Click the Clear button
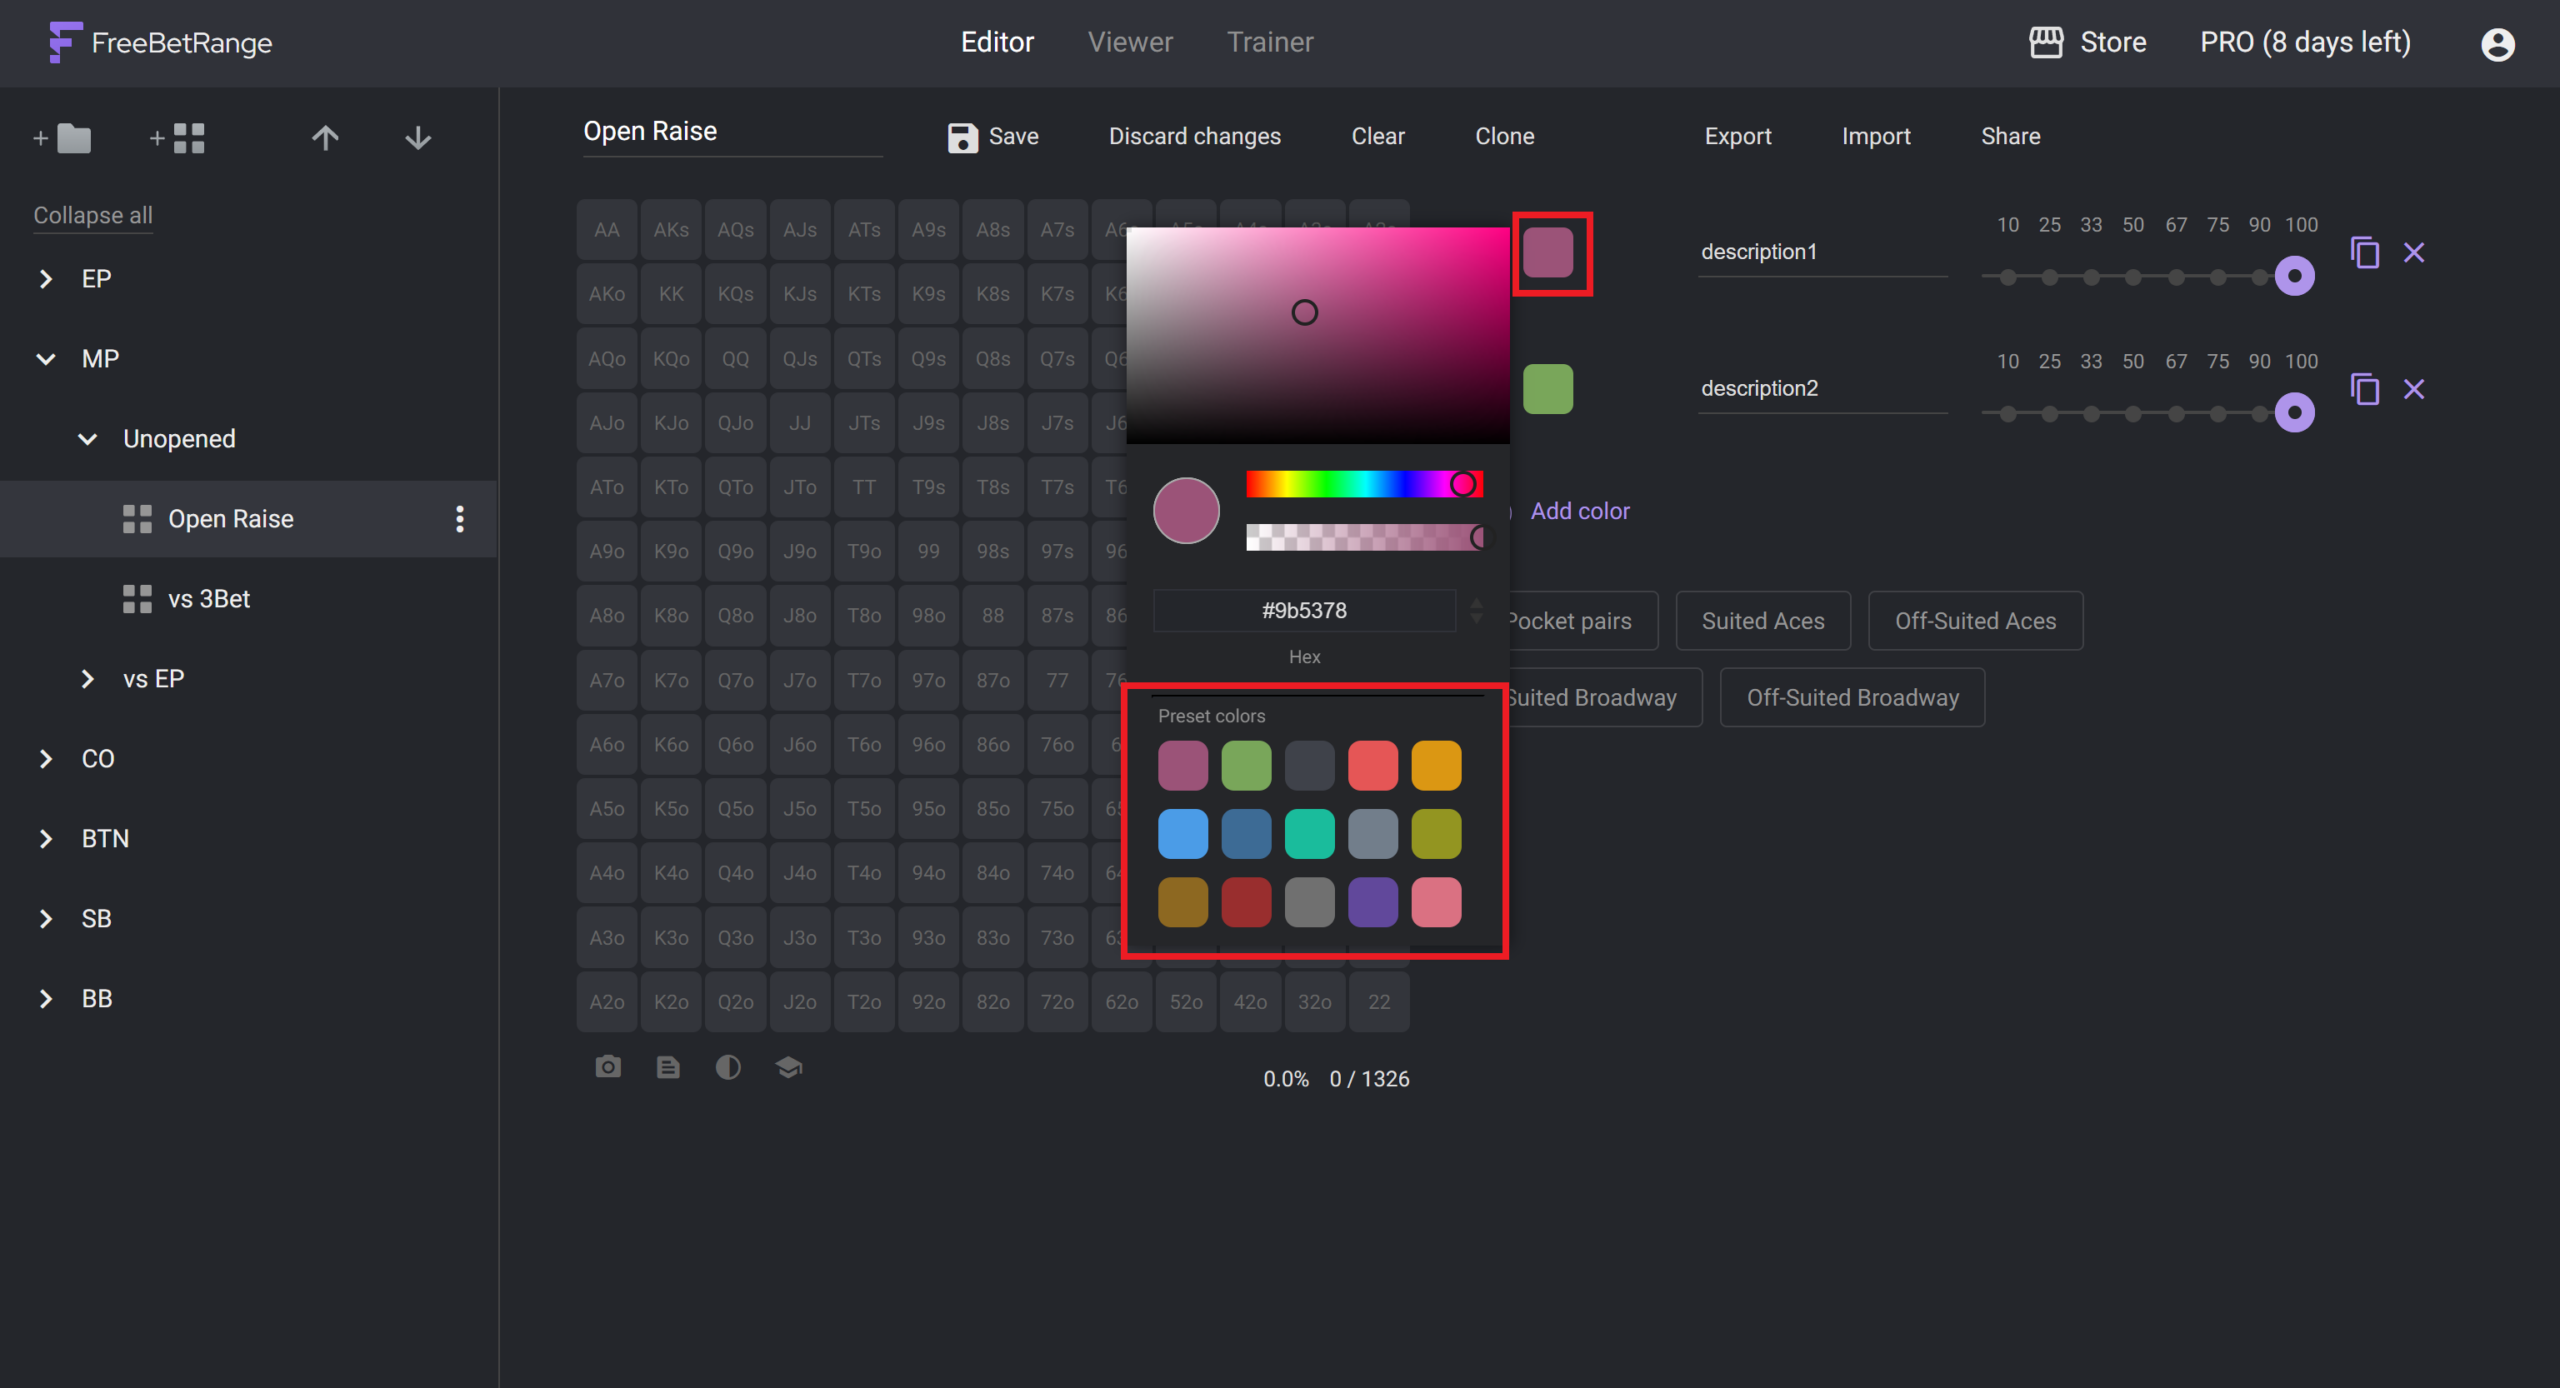The width and height of the screenshot is (2560, 1388). (x=1378, y=136)
